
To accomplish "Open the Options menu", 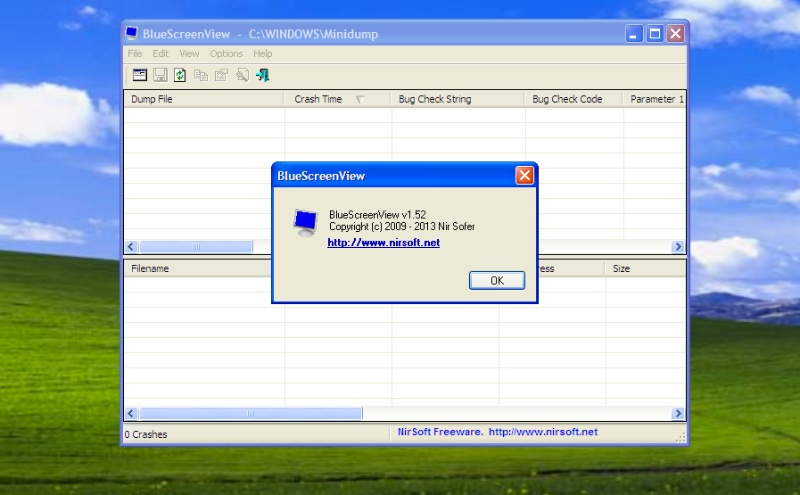I will coord(226,54).
